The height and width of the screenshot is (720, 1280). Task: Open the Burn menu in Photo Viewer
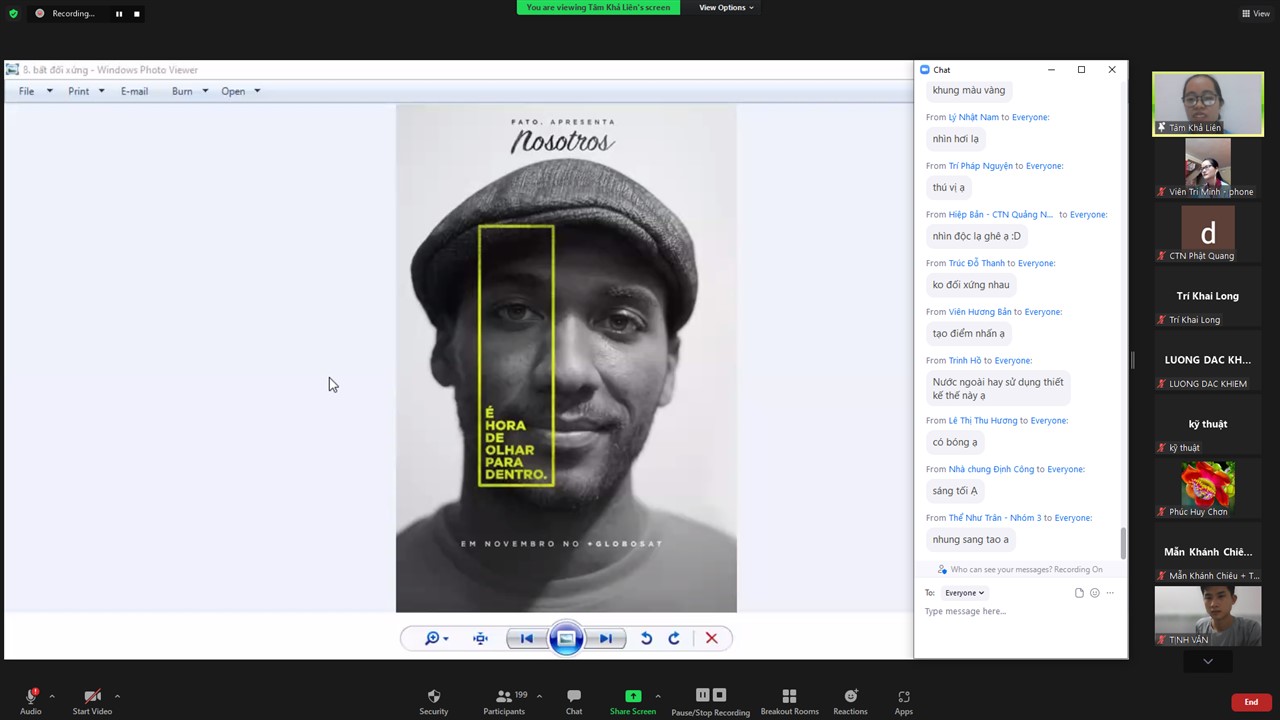click(x=190, y=91)
